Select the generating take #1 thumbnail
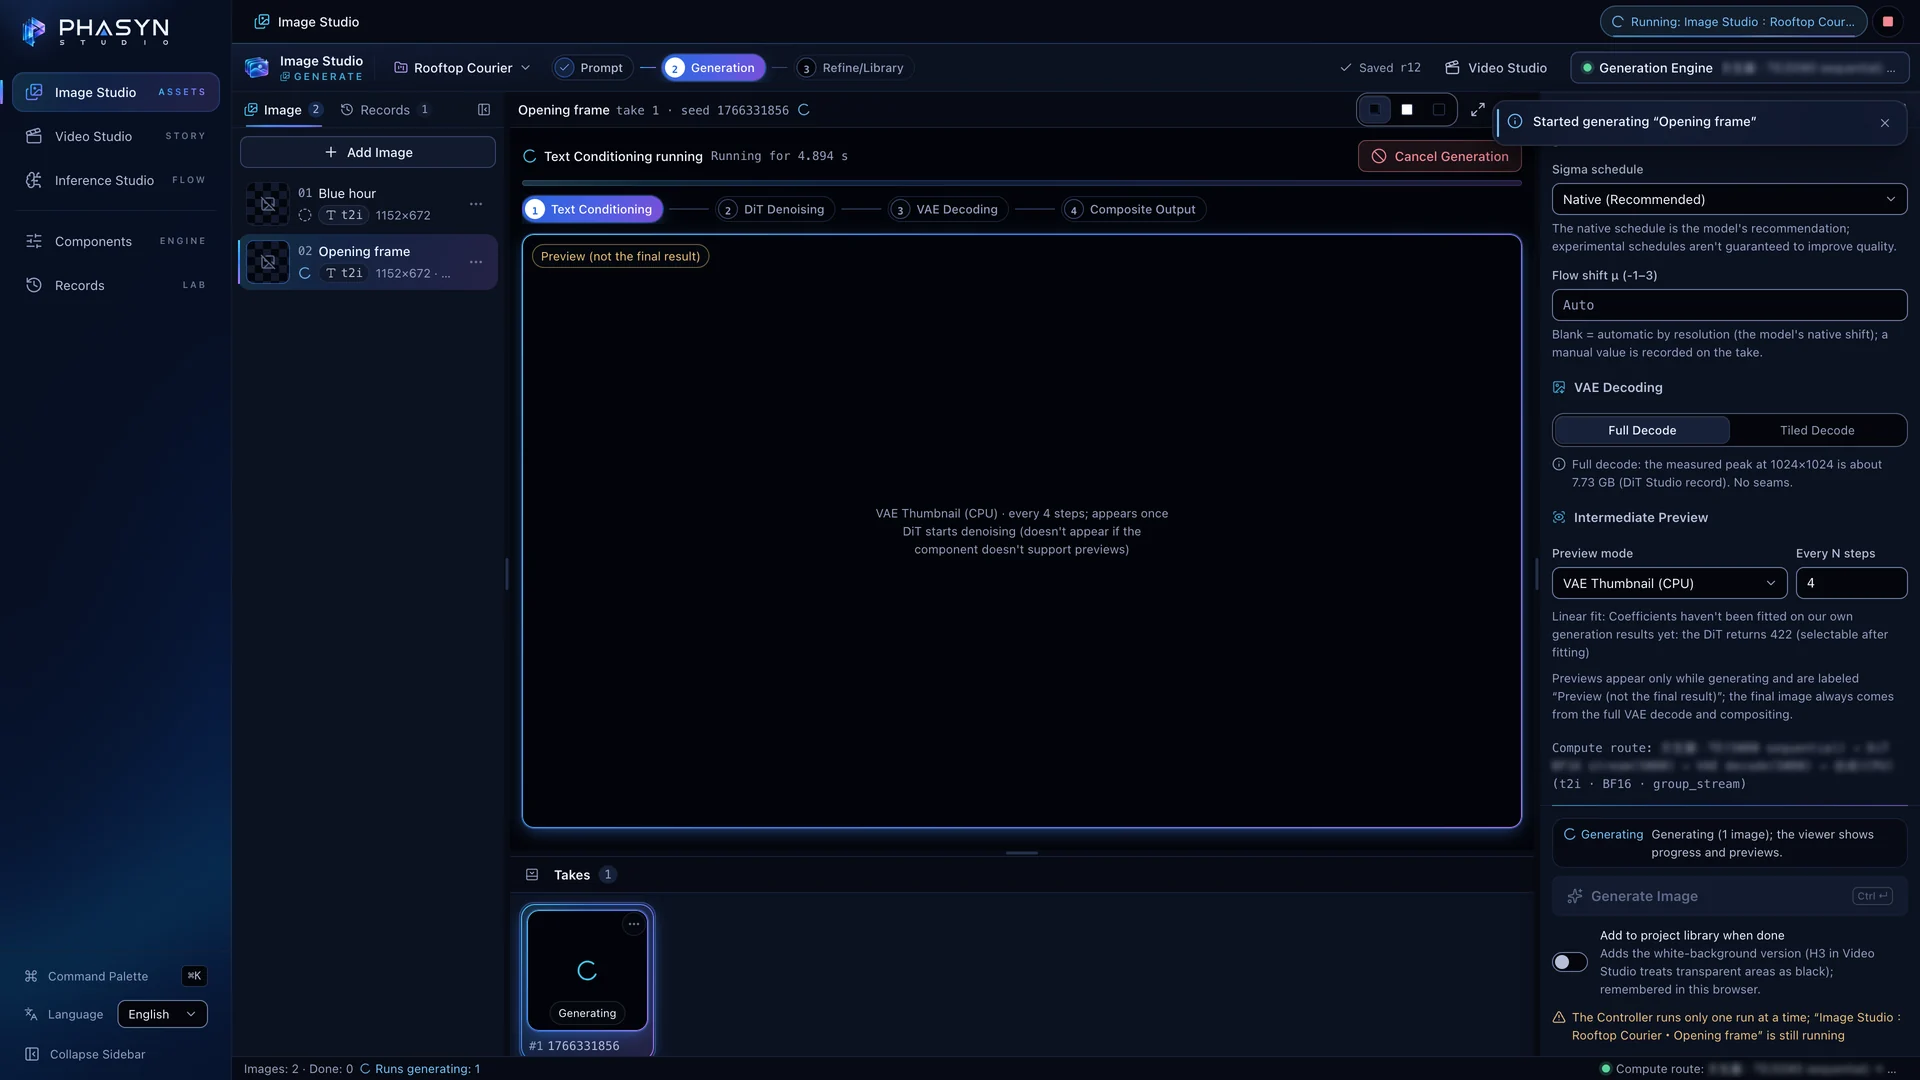 587,970
